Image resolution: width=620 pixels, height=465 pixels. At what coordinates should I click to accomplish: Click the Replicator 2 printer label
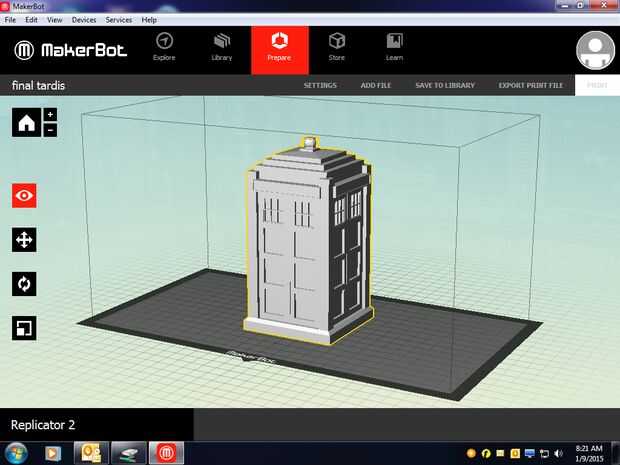coord(43,425)
